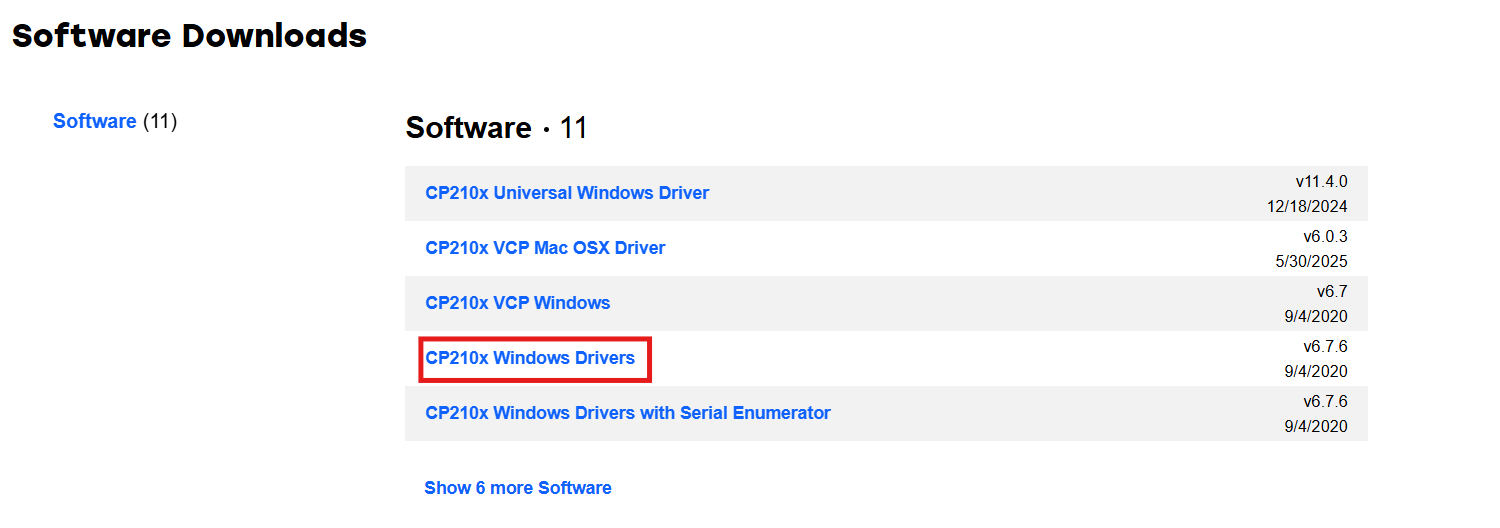Open CP210x VCP Mac OSX Driver link

545,248
